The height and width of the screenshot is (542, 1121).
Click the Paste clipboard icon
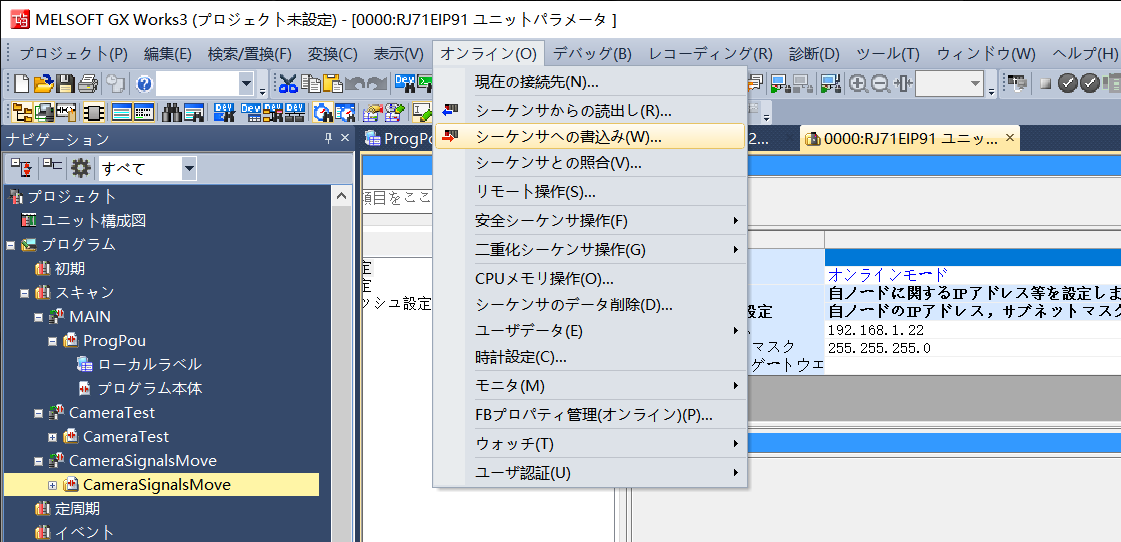click(333, 84)
